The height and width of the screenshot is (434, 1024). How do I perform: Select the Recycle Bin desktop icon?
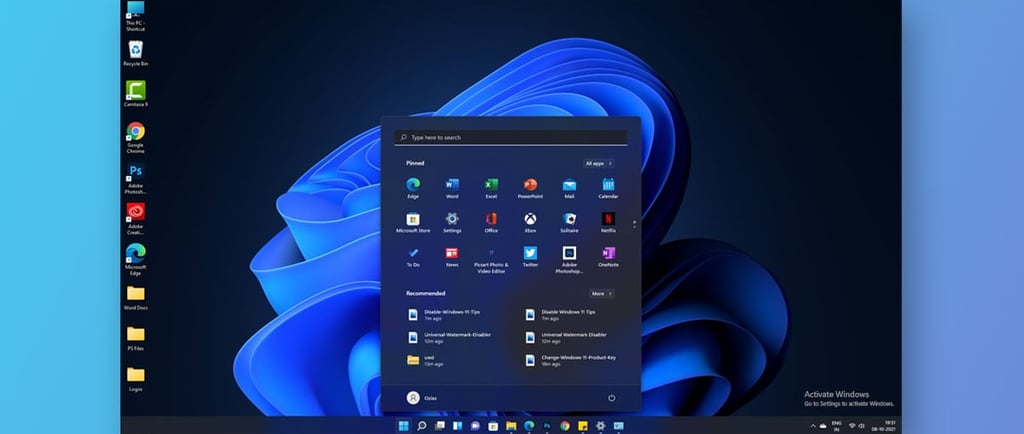(135, 54)
